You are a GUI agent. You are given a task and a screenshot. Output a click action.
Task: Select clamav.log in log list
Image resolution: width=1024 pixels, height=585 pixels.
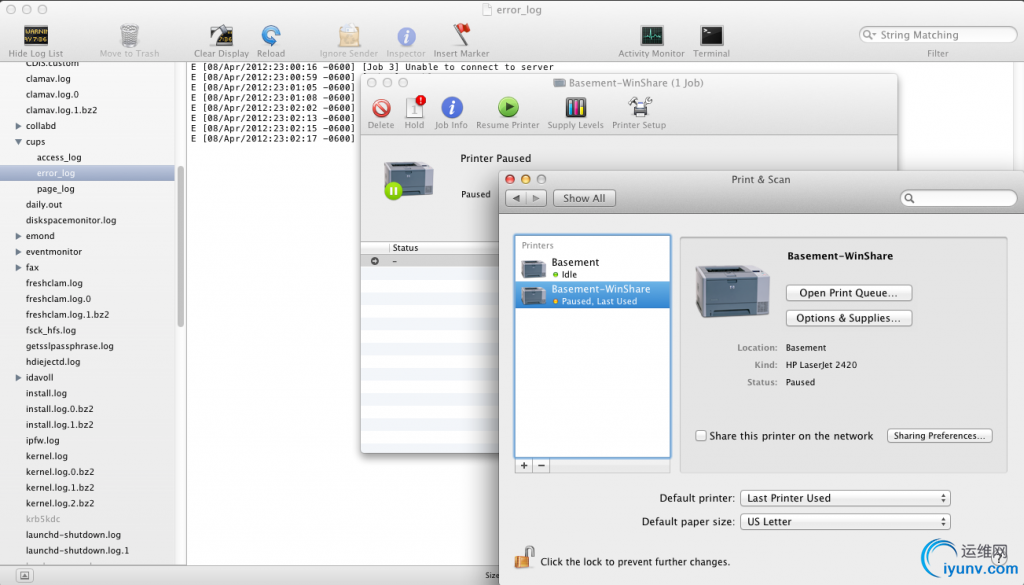pyautogui.click(x=48, y=78)
